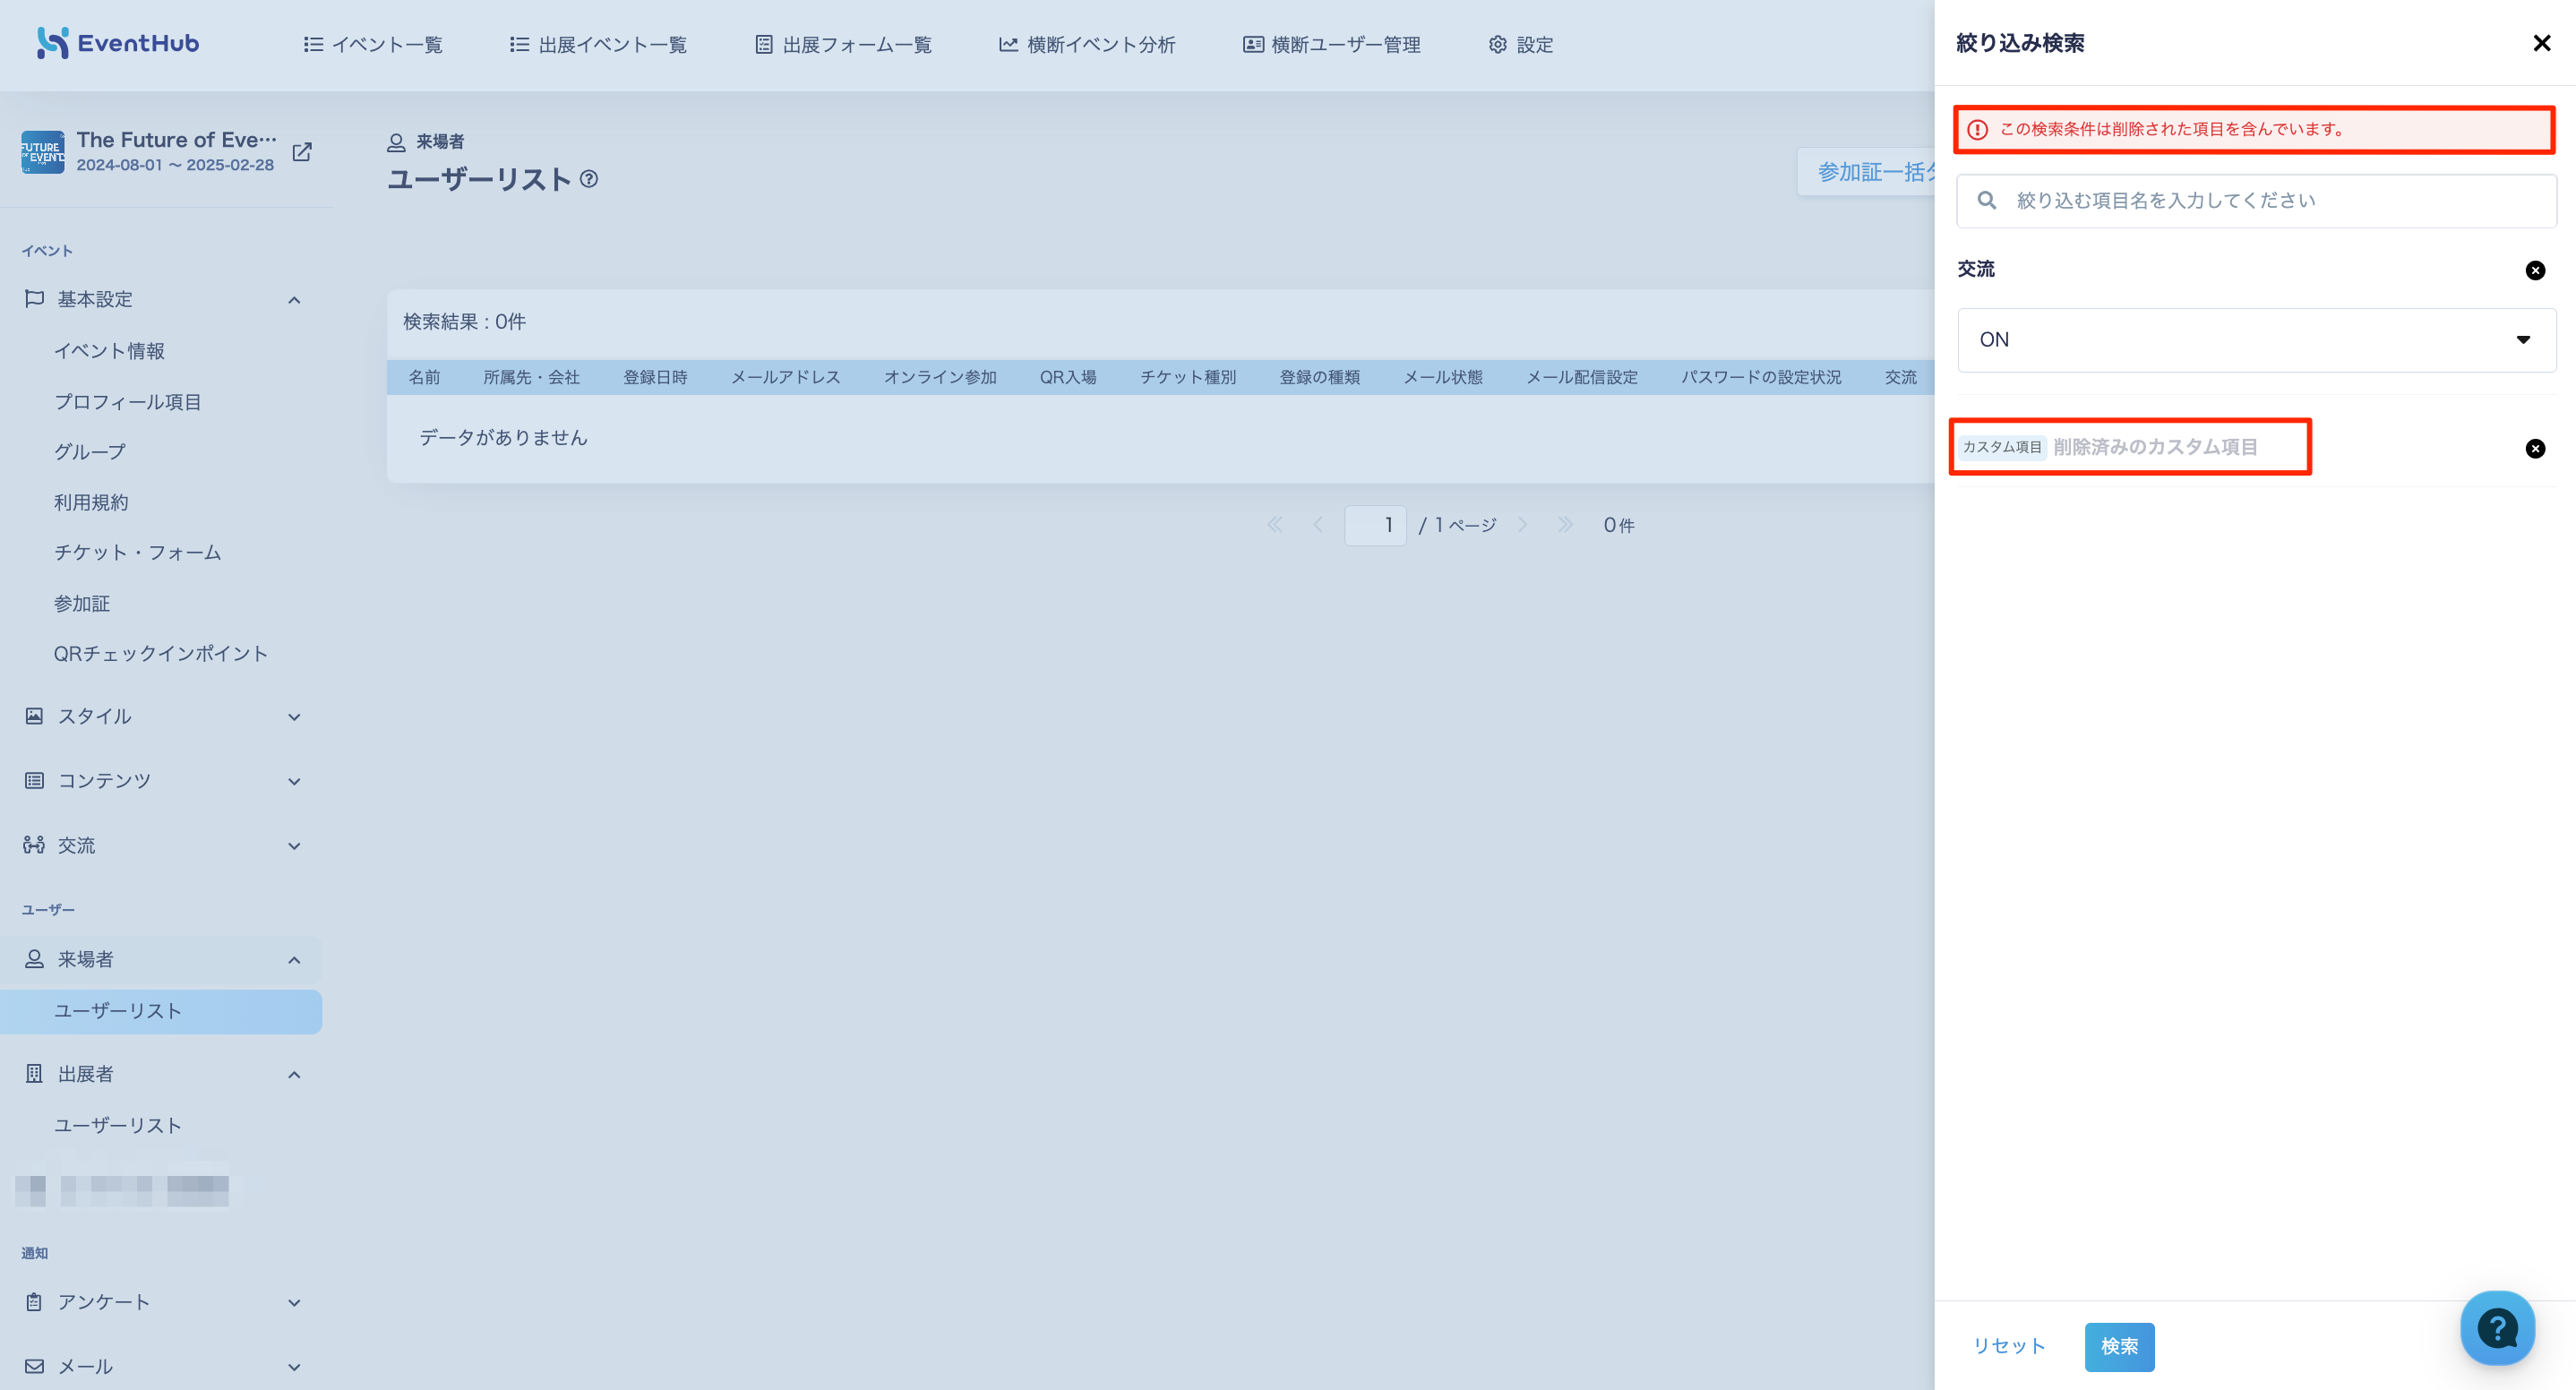This screenshot has width=2576, height=1390.
Task: Click 名前 column header
Action: (x=424, y=377)
